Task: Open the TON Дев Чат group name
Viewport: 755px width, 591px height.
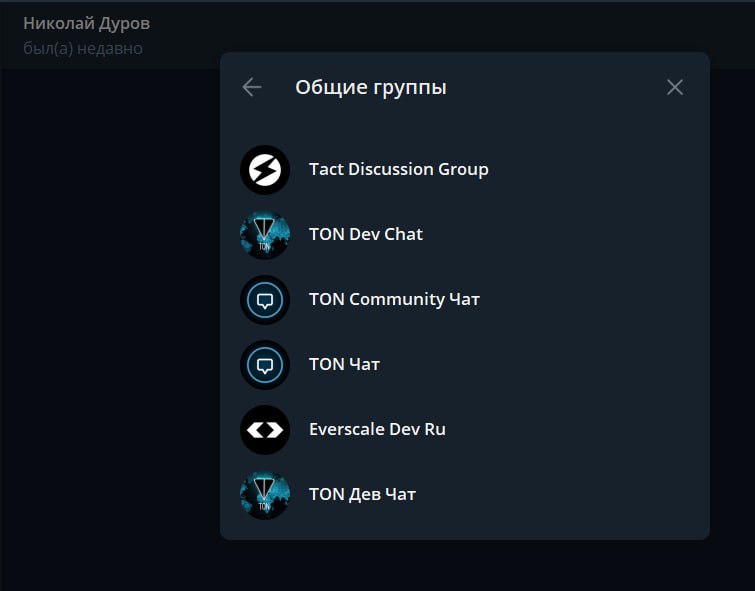Action: (x=362, y=494)
